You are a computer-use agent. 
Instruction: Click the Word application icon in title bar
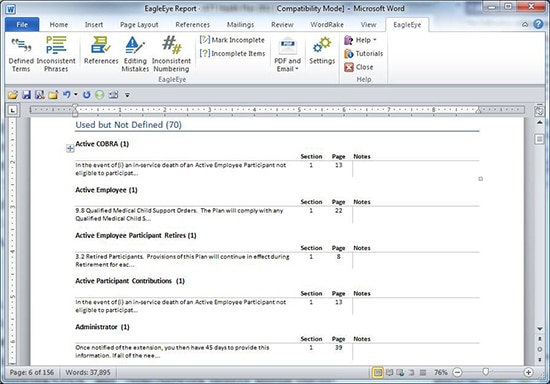click(11, 9)
